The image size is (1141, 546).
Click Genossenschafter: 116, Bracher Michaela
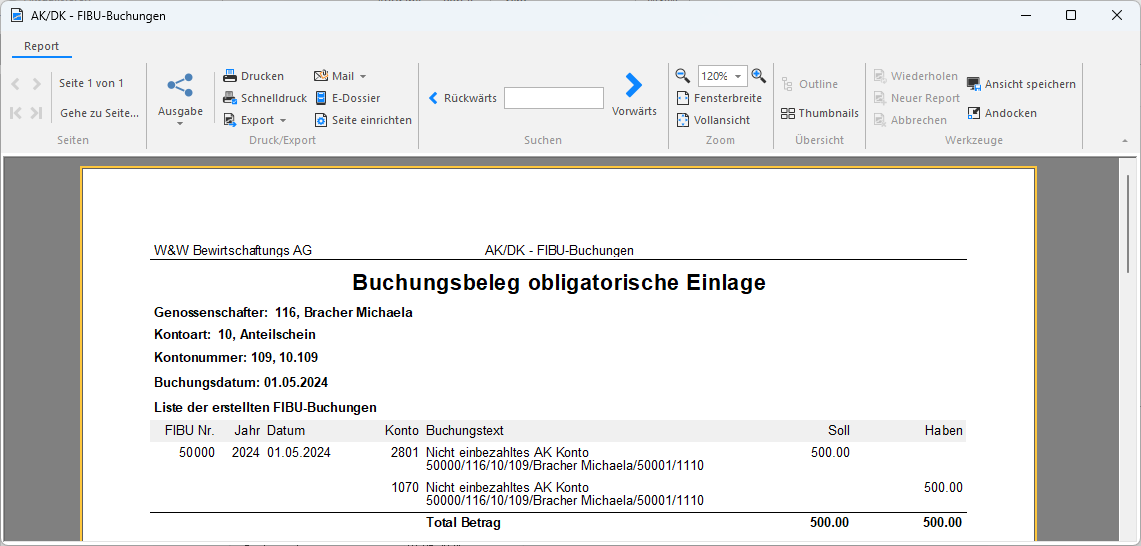point(284,312)
